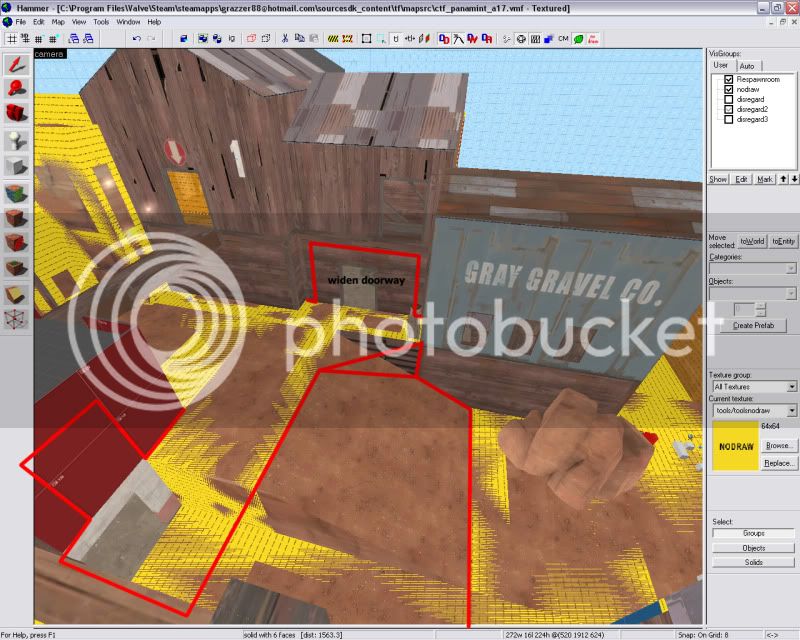800x640 pixels.
Task: Activate the Magnify tool
Action: [16, 89]
